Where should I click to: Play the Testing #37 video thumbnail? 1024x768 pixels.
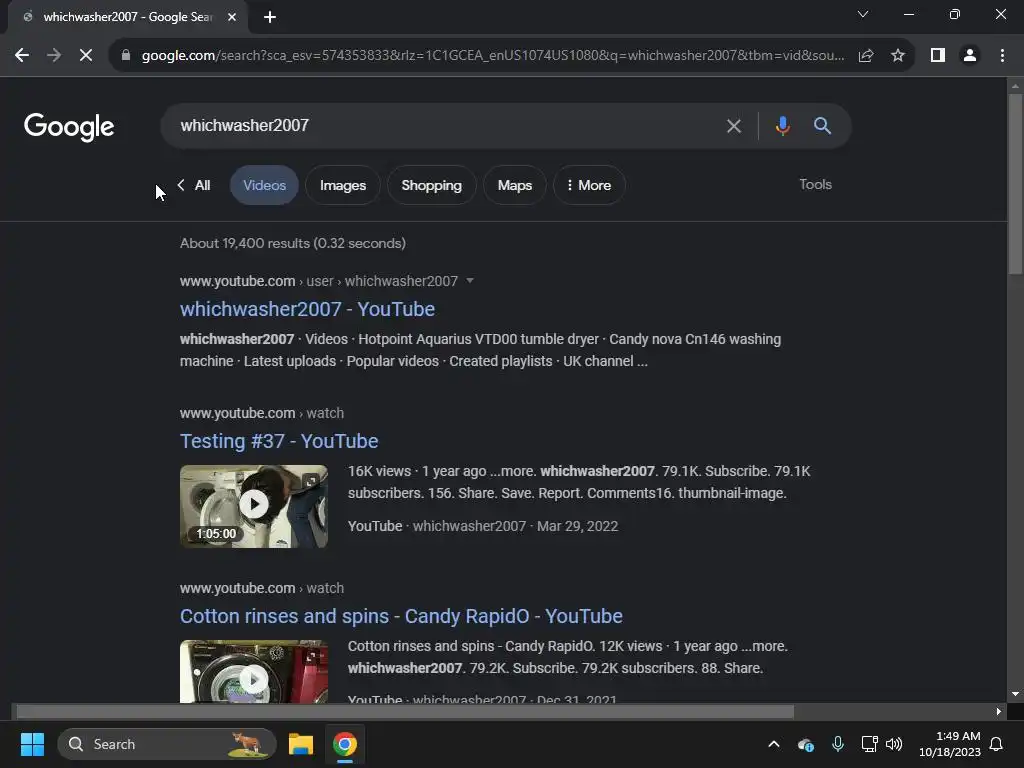(x=254, y=506)
